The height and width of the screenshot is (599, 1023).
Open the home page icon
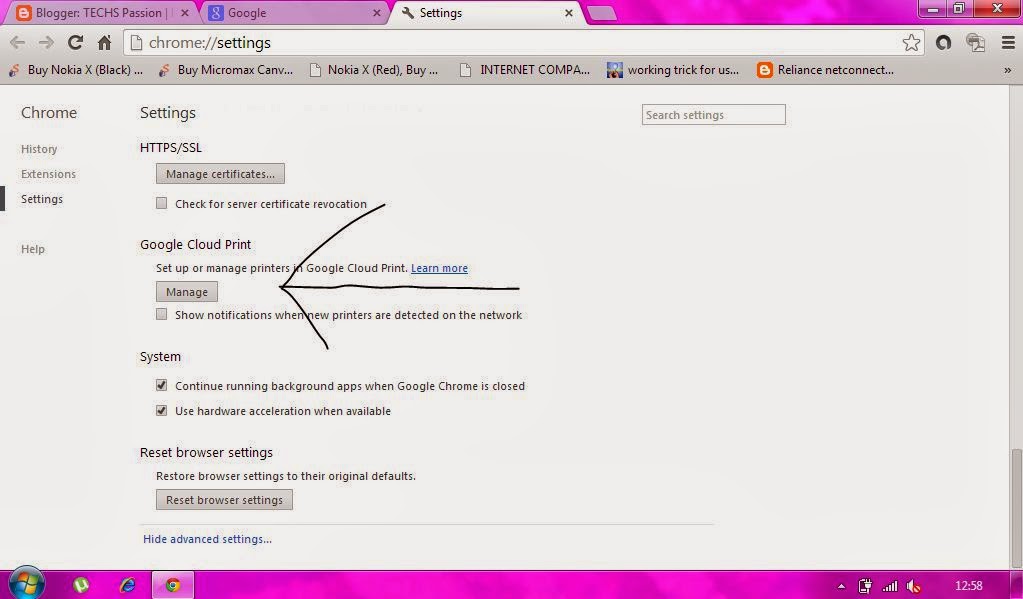click(x=104, y=43)
